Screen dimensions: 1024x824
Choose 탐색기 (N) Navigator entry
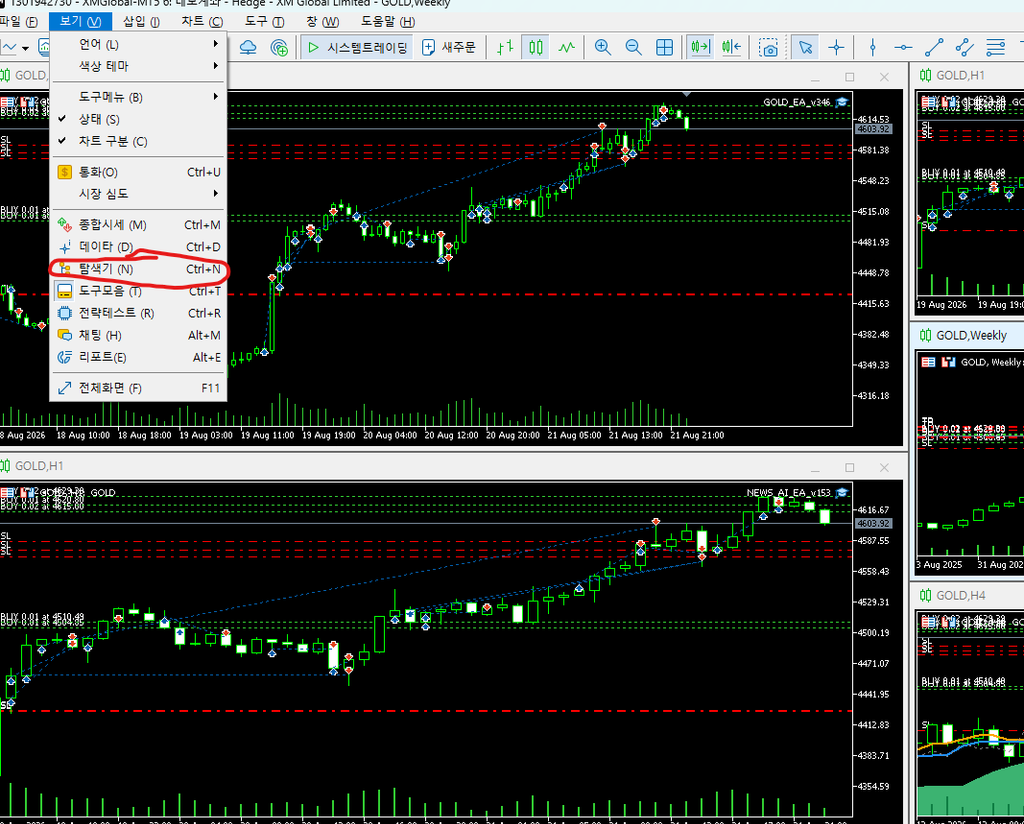pyautogui.click(x=138, y=269)
